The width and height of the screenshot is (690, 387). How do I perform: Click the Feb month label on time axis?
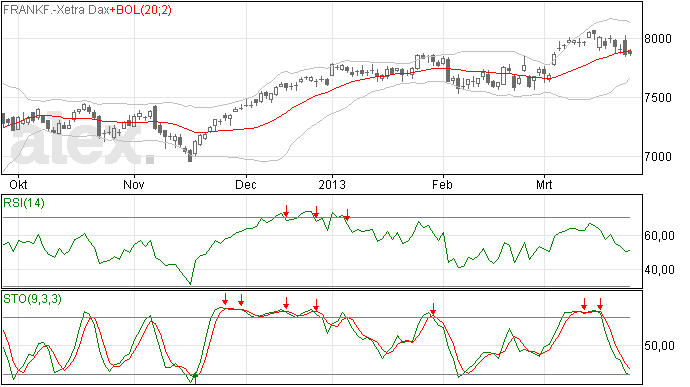tap(442, 184)
